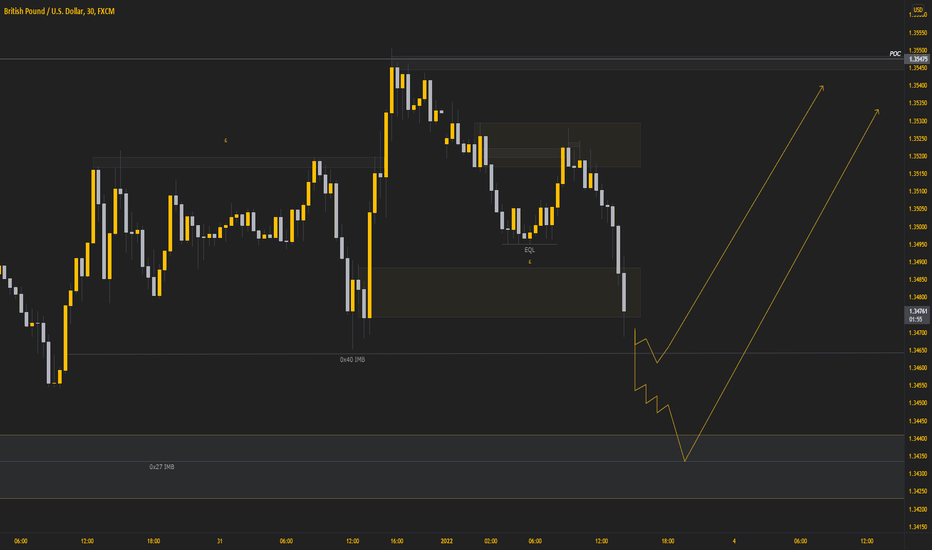Screen dimensions: 932x550
Task: Select the 2022 date marker on the time axis
Action: pos(446,541)
